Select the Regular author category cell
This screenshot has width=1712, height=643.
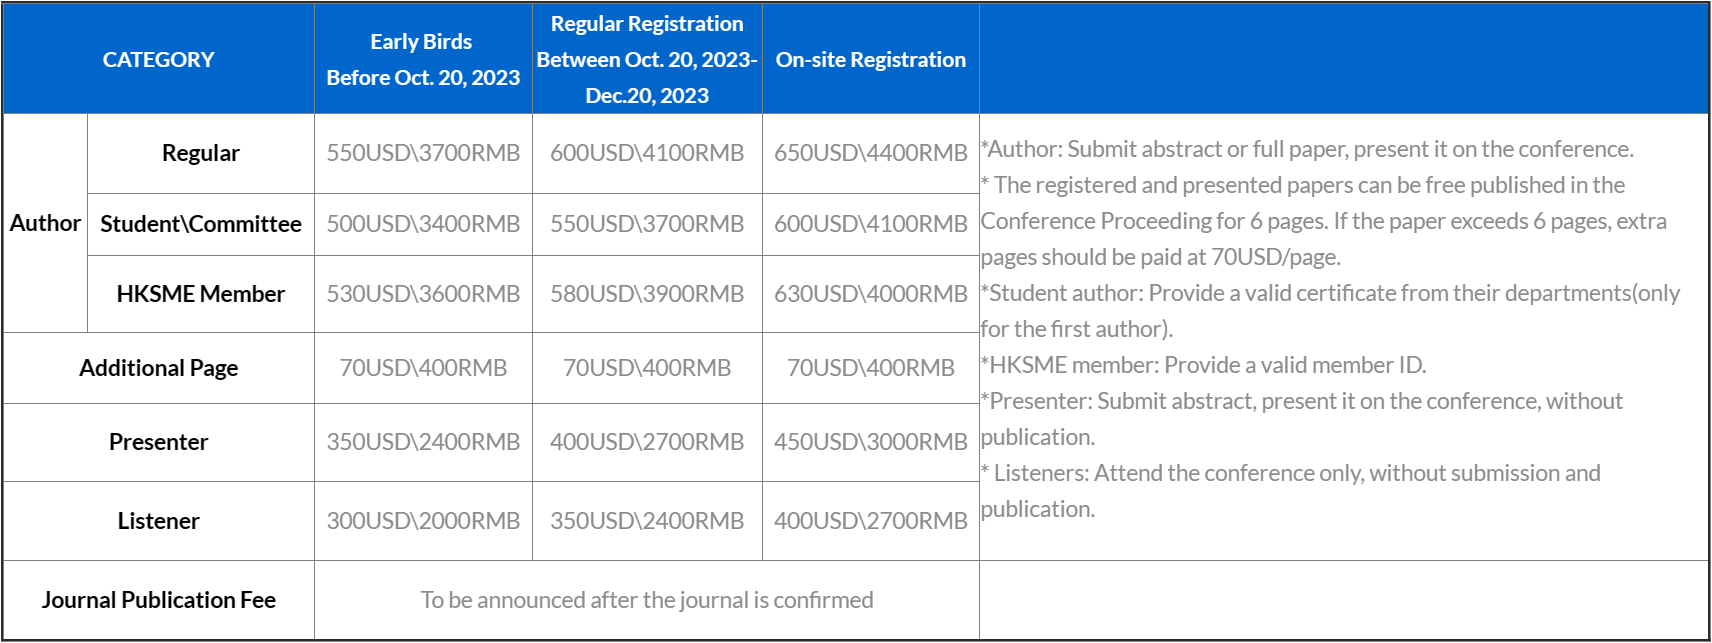tap(200, 153)
